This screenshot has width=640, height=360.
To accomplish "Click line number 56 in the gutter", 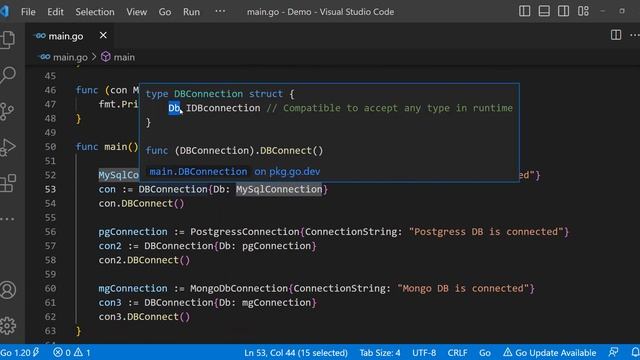I will click(50, 232).
